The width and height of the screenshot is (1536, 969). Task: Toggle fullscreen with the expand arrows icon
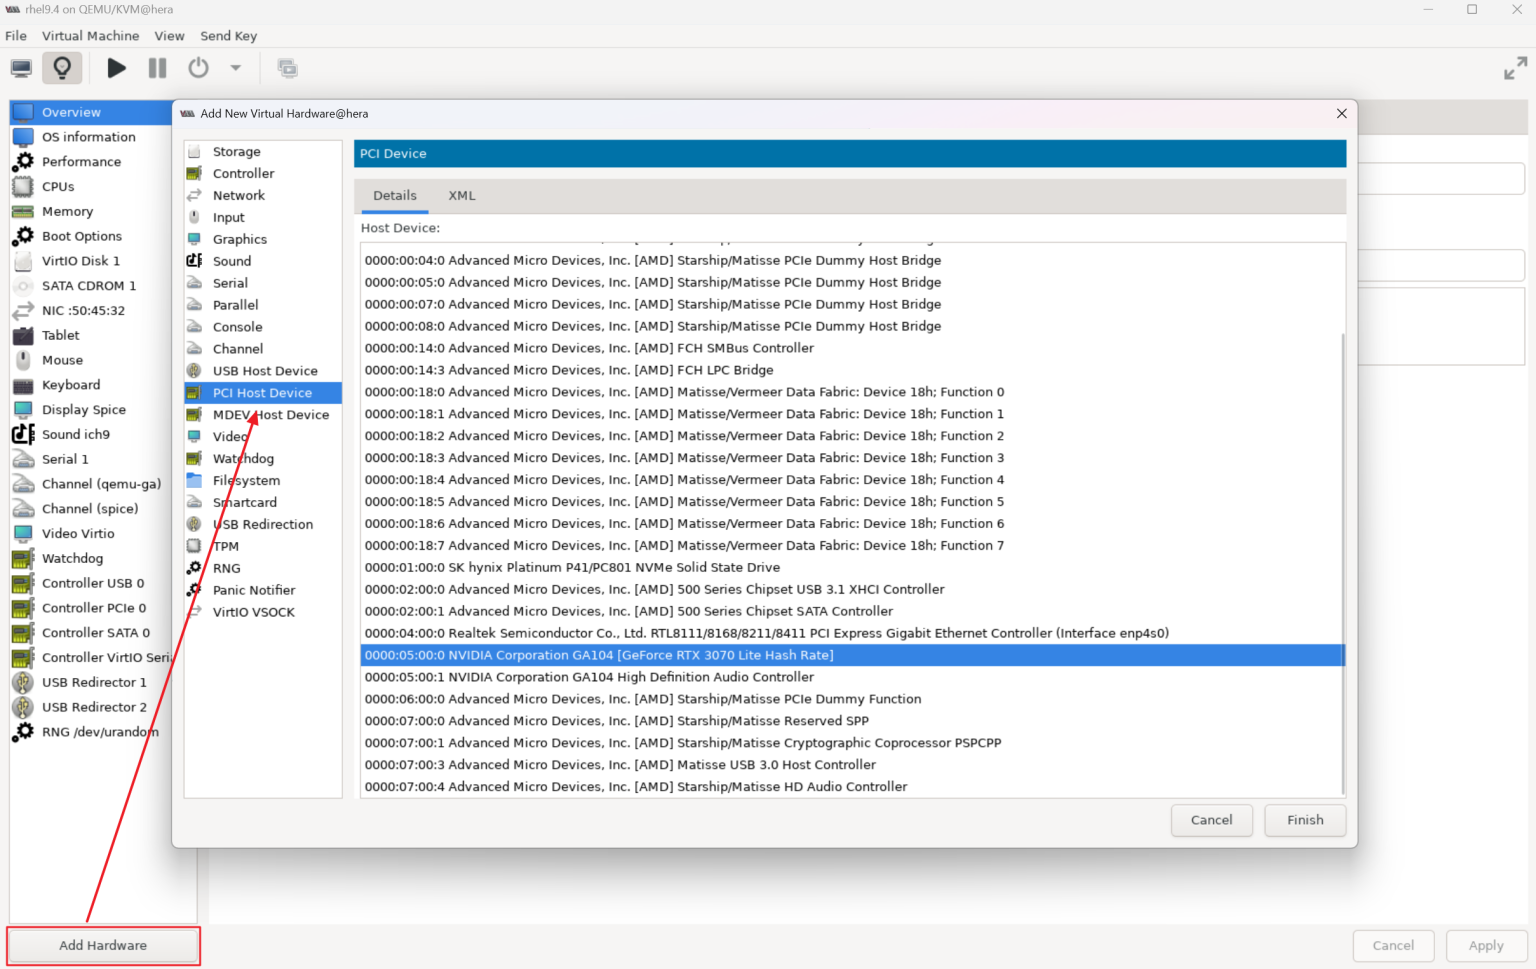click(x=1515, y=68)
